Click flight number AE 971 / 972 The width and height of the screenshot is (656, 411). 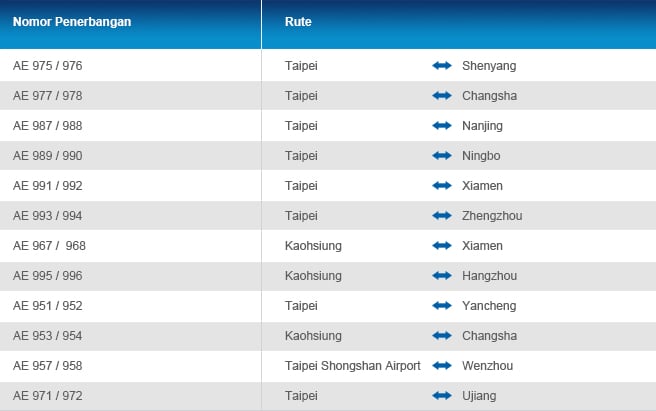point(48,396)
